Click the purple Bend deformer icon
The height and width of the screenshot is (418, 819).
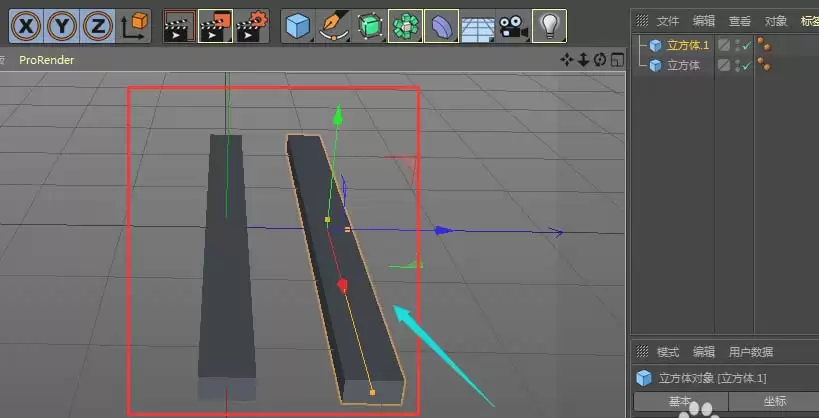pos(441,26)
